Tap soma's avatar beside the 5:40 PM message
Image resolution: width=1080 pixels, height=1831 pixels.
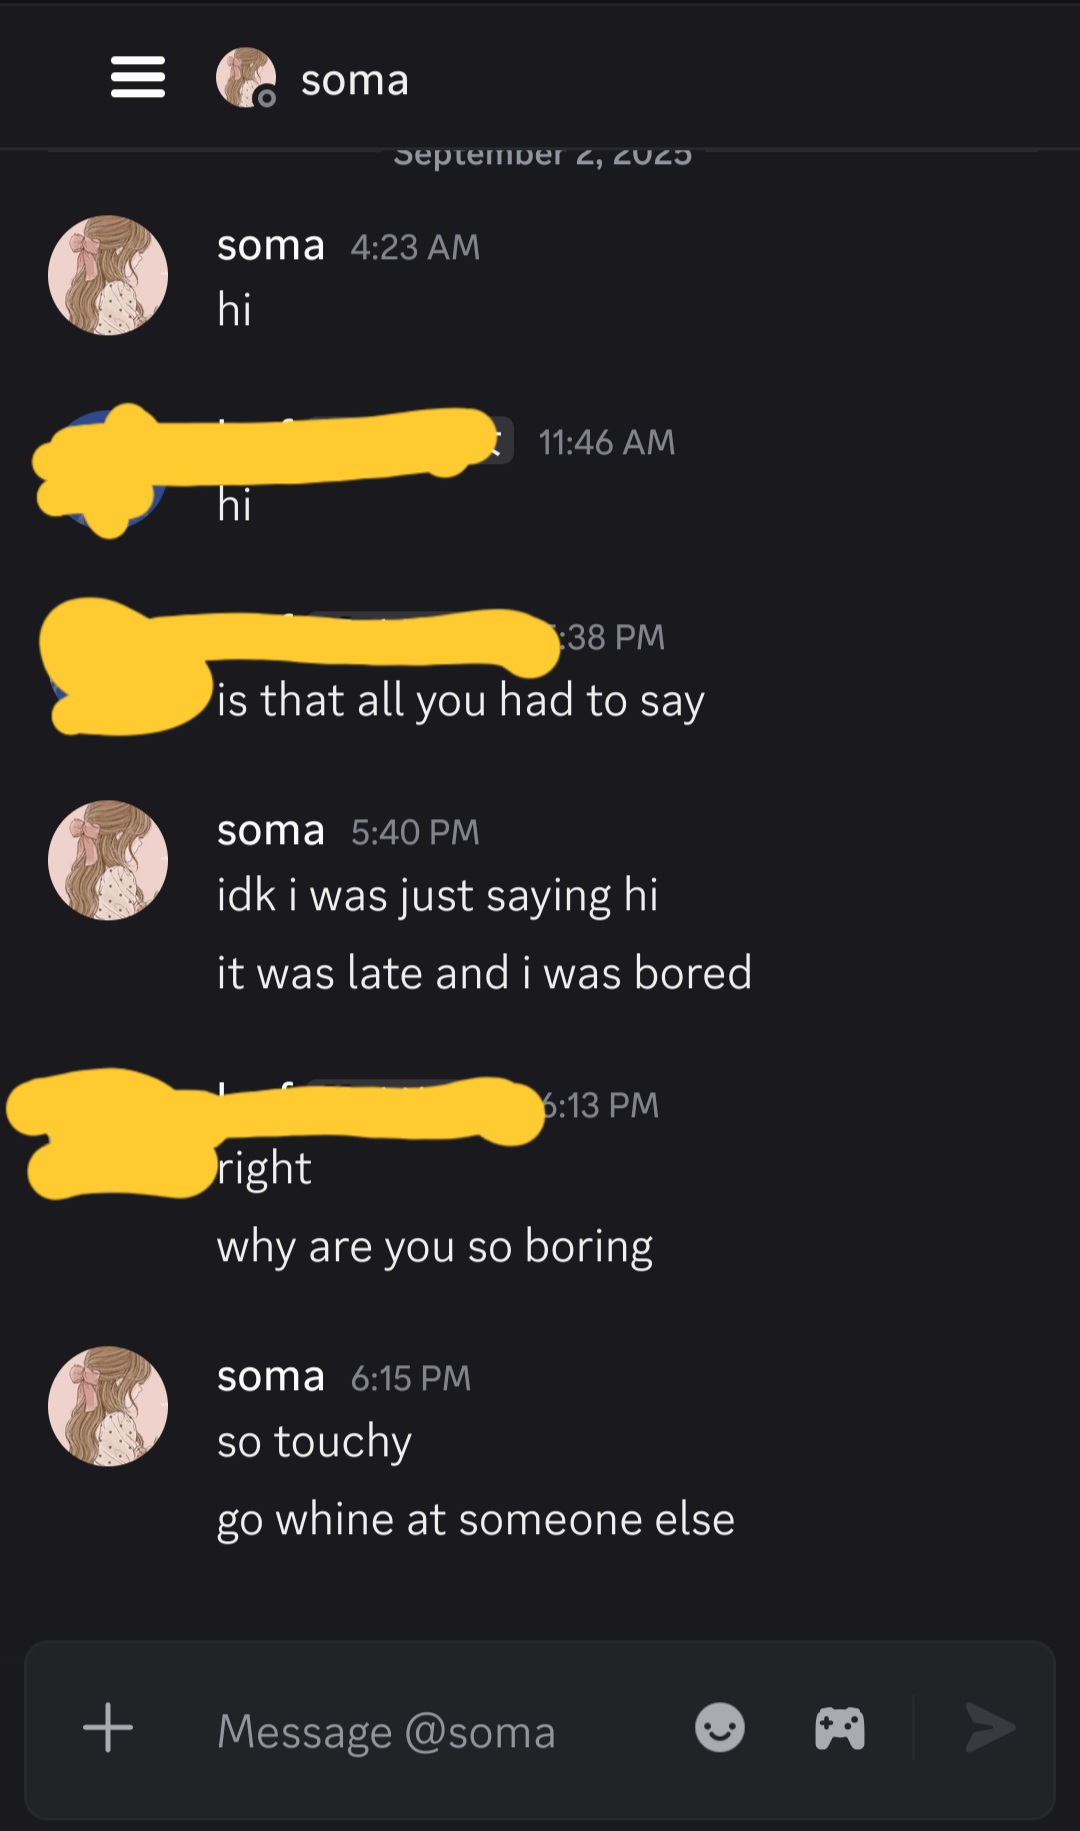(x=108, y=860)
